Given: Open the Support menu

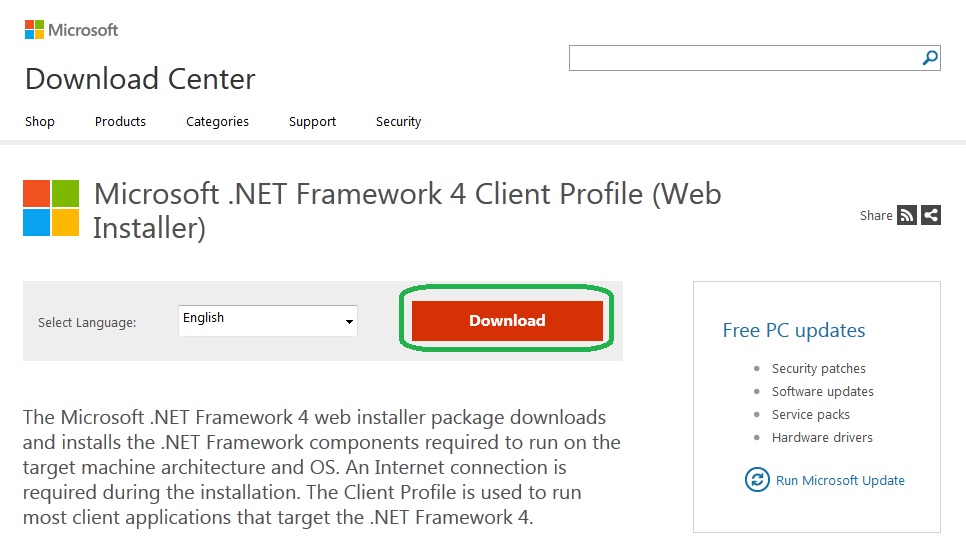Looking at the screenshot, I should click(312, 122).
